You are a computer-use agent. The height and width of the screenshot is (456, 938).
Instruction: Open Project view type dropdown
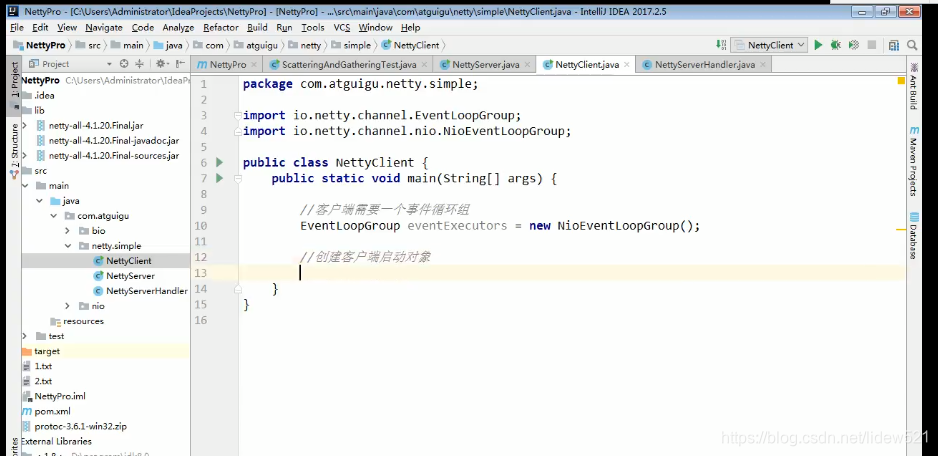click(109, 63)
